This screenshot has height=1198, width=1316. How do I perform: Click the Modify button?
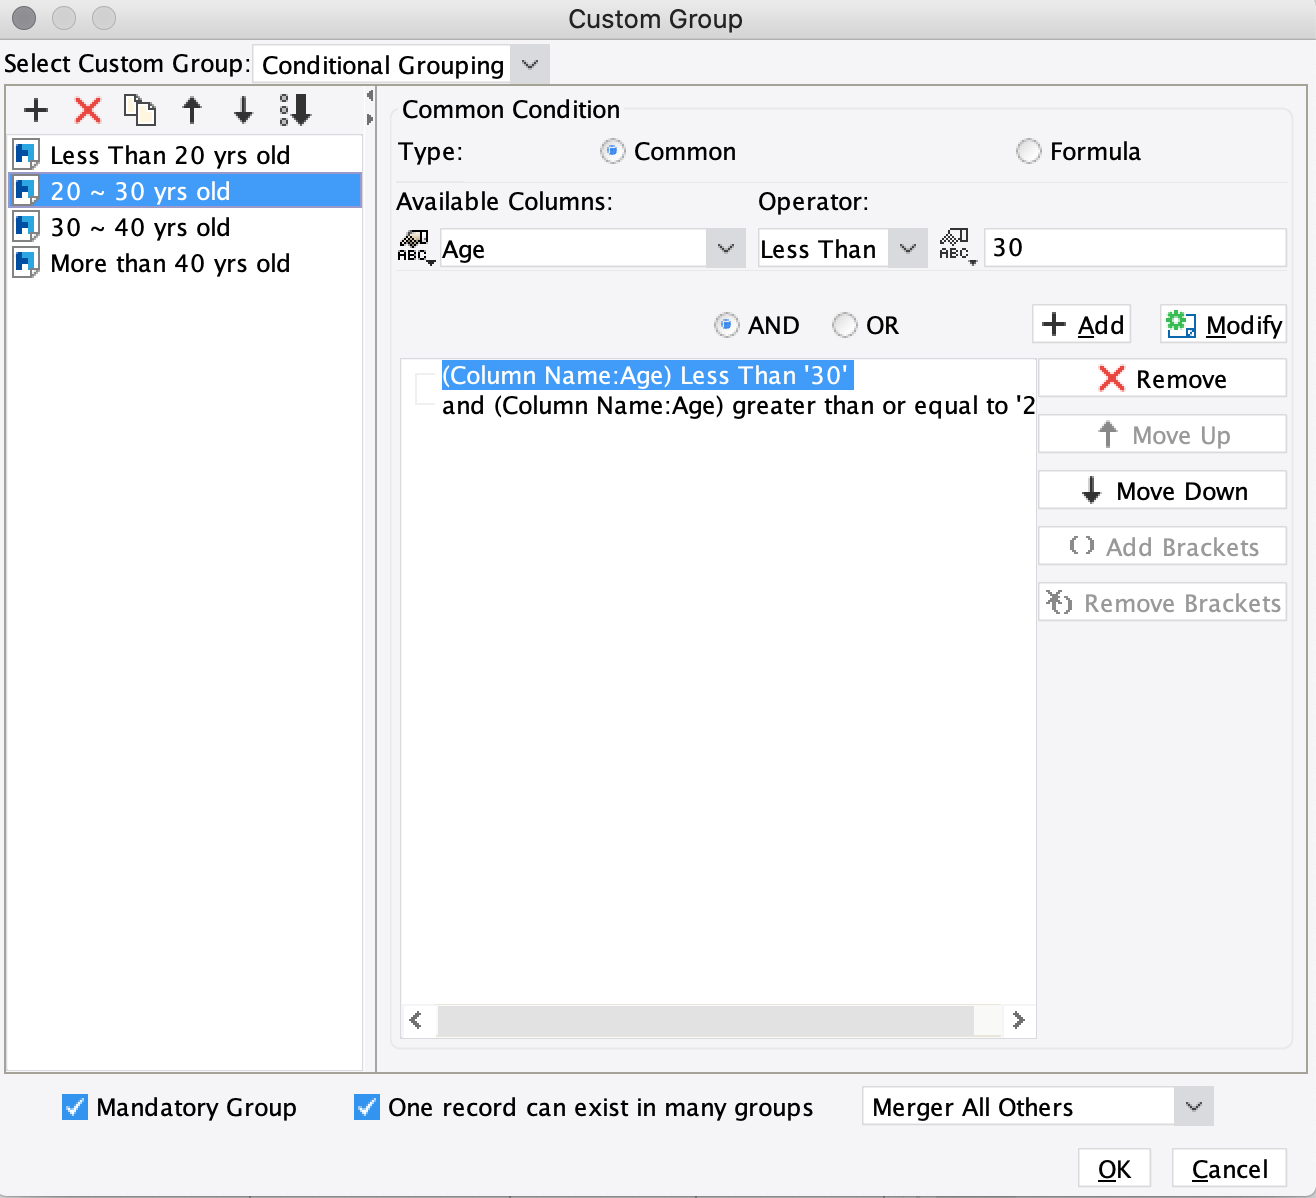(x=1222, y=324)
